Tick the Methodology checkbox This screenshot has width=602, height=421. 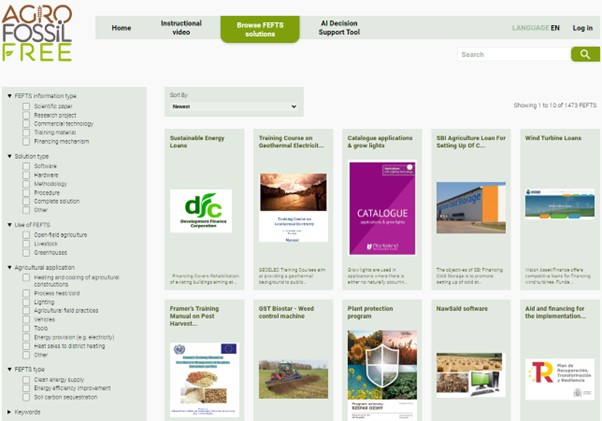(x=26, y=184)
